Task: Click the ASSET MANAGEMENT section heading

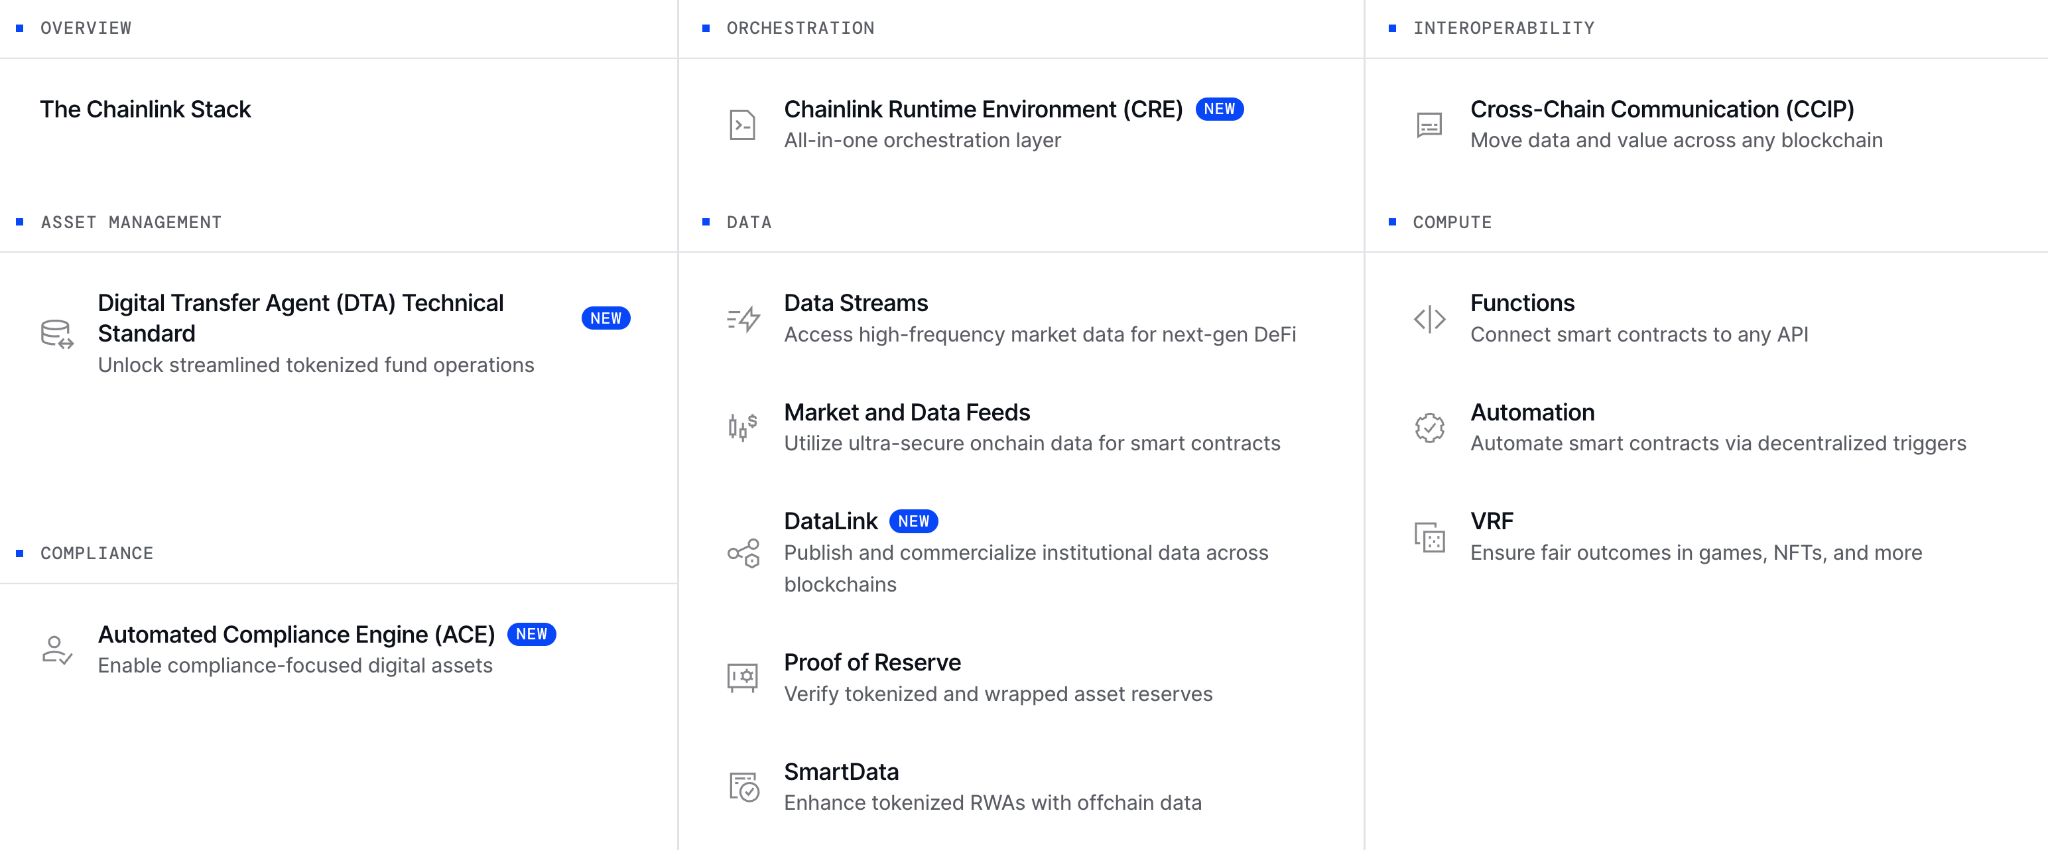Action: tap(131, 222)
